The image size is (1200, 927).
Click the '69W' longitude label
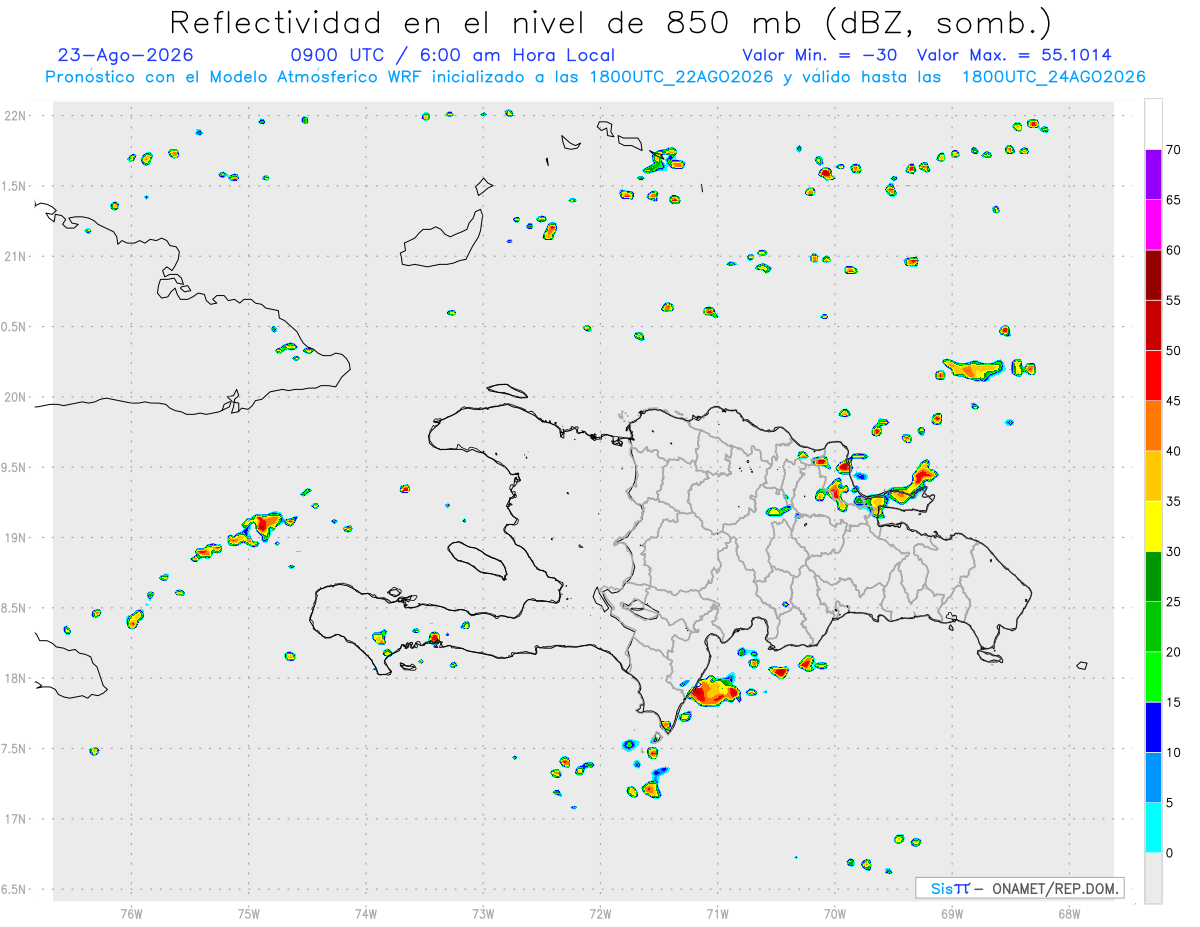(x=952, y=914)
